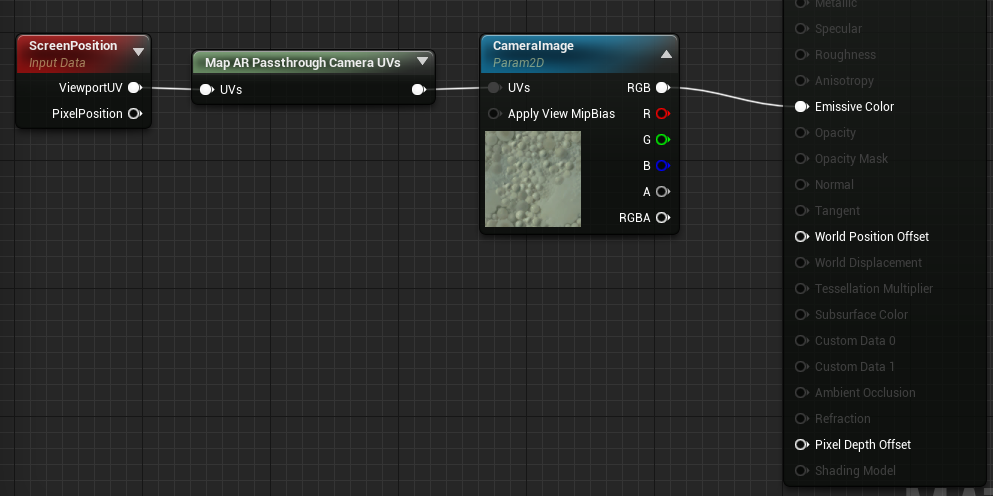This screenshot has width=993, height=496.
Task: Expand the ScreenPosition node dropdown arrow
Action: coord(138,52)
